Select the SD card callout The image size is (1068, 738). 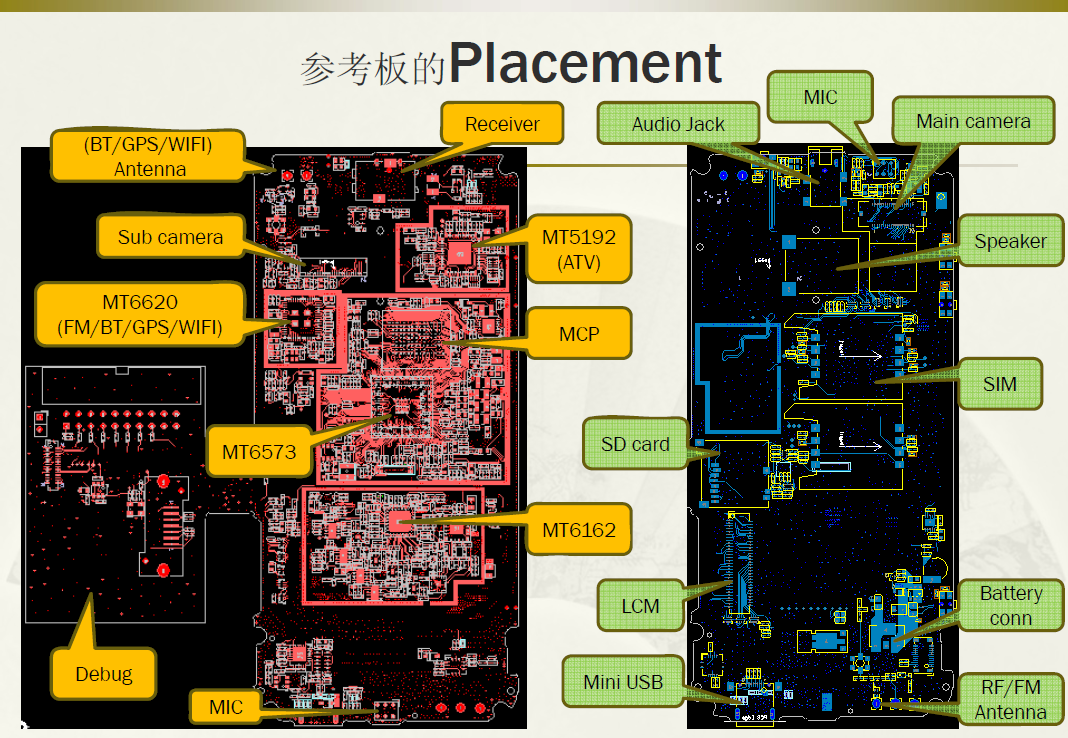click(635, 444)
